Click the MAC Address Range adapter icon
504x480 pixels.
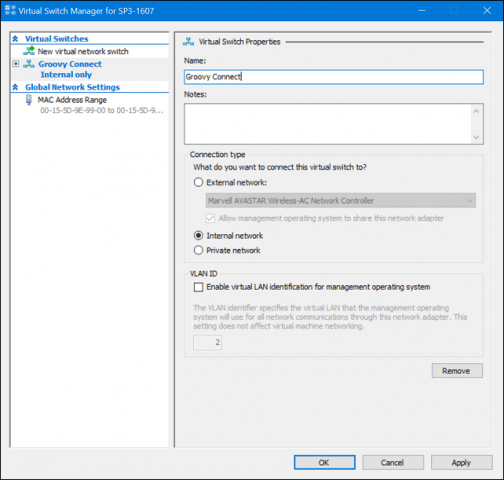[29, 100]
